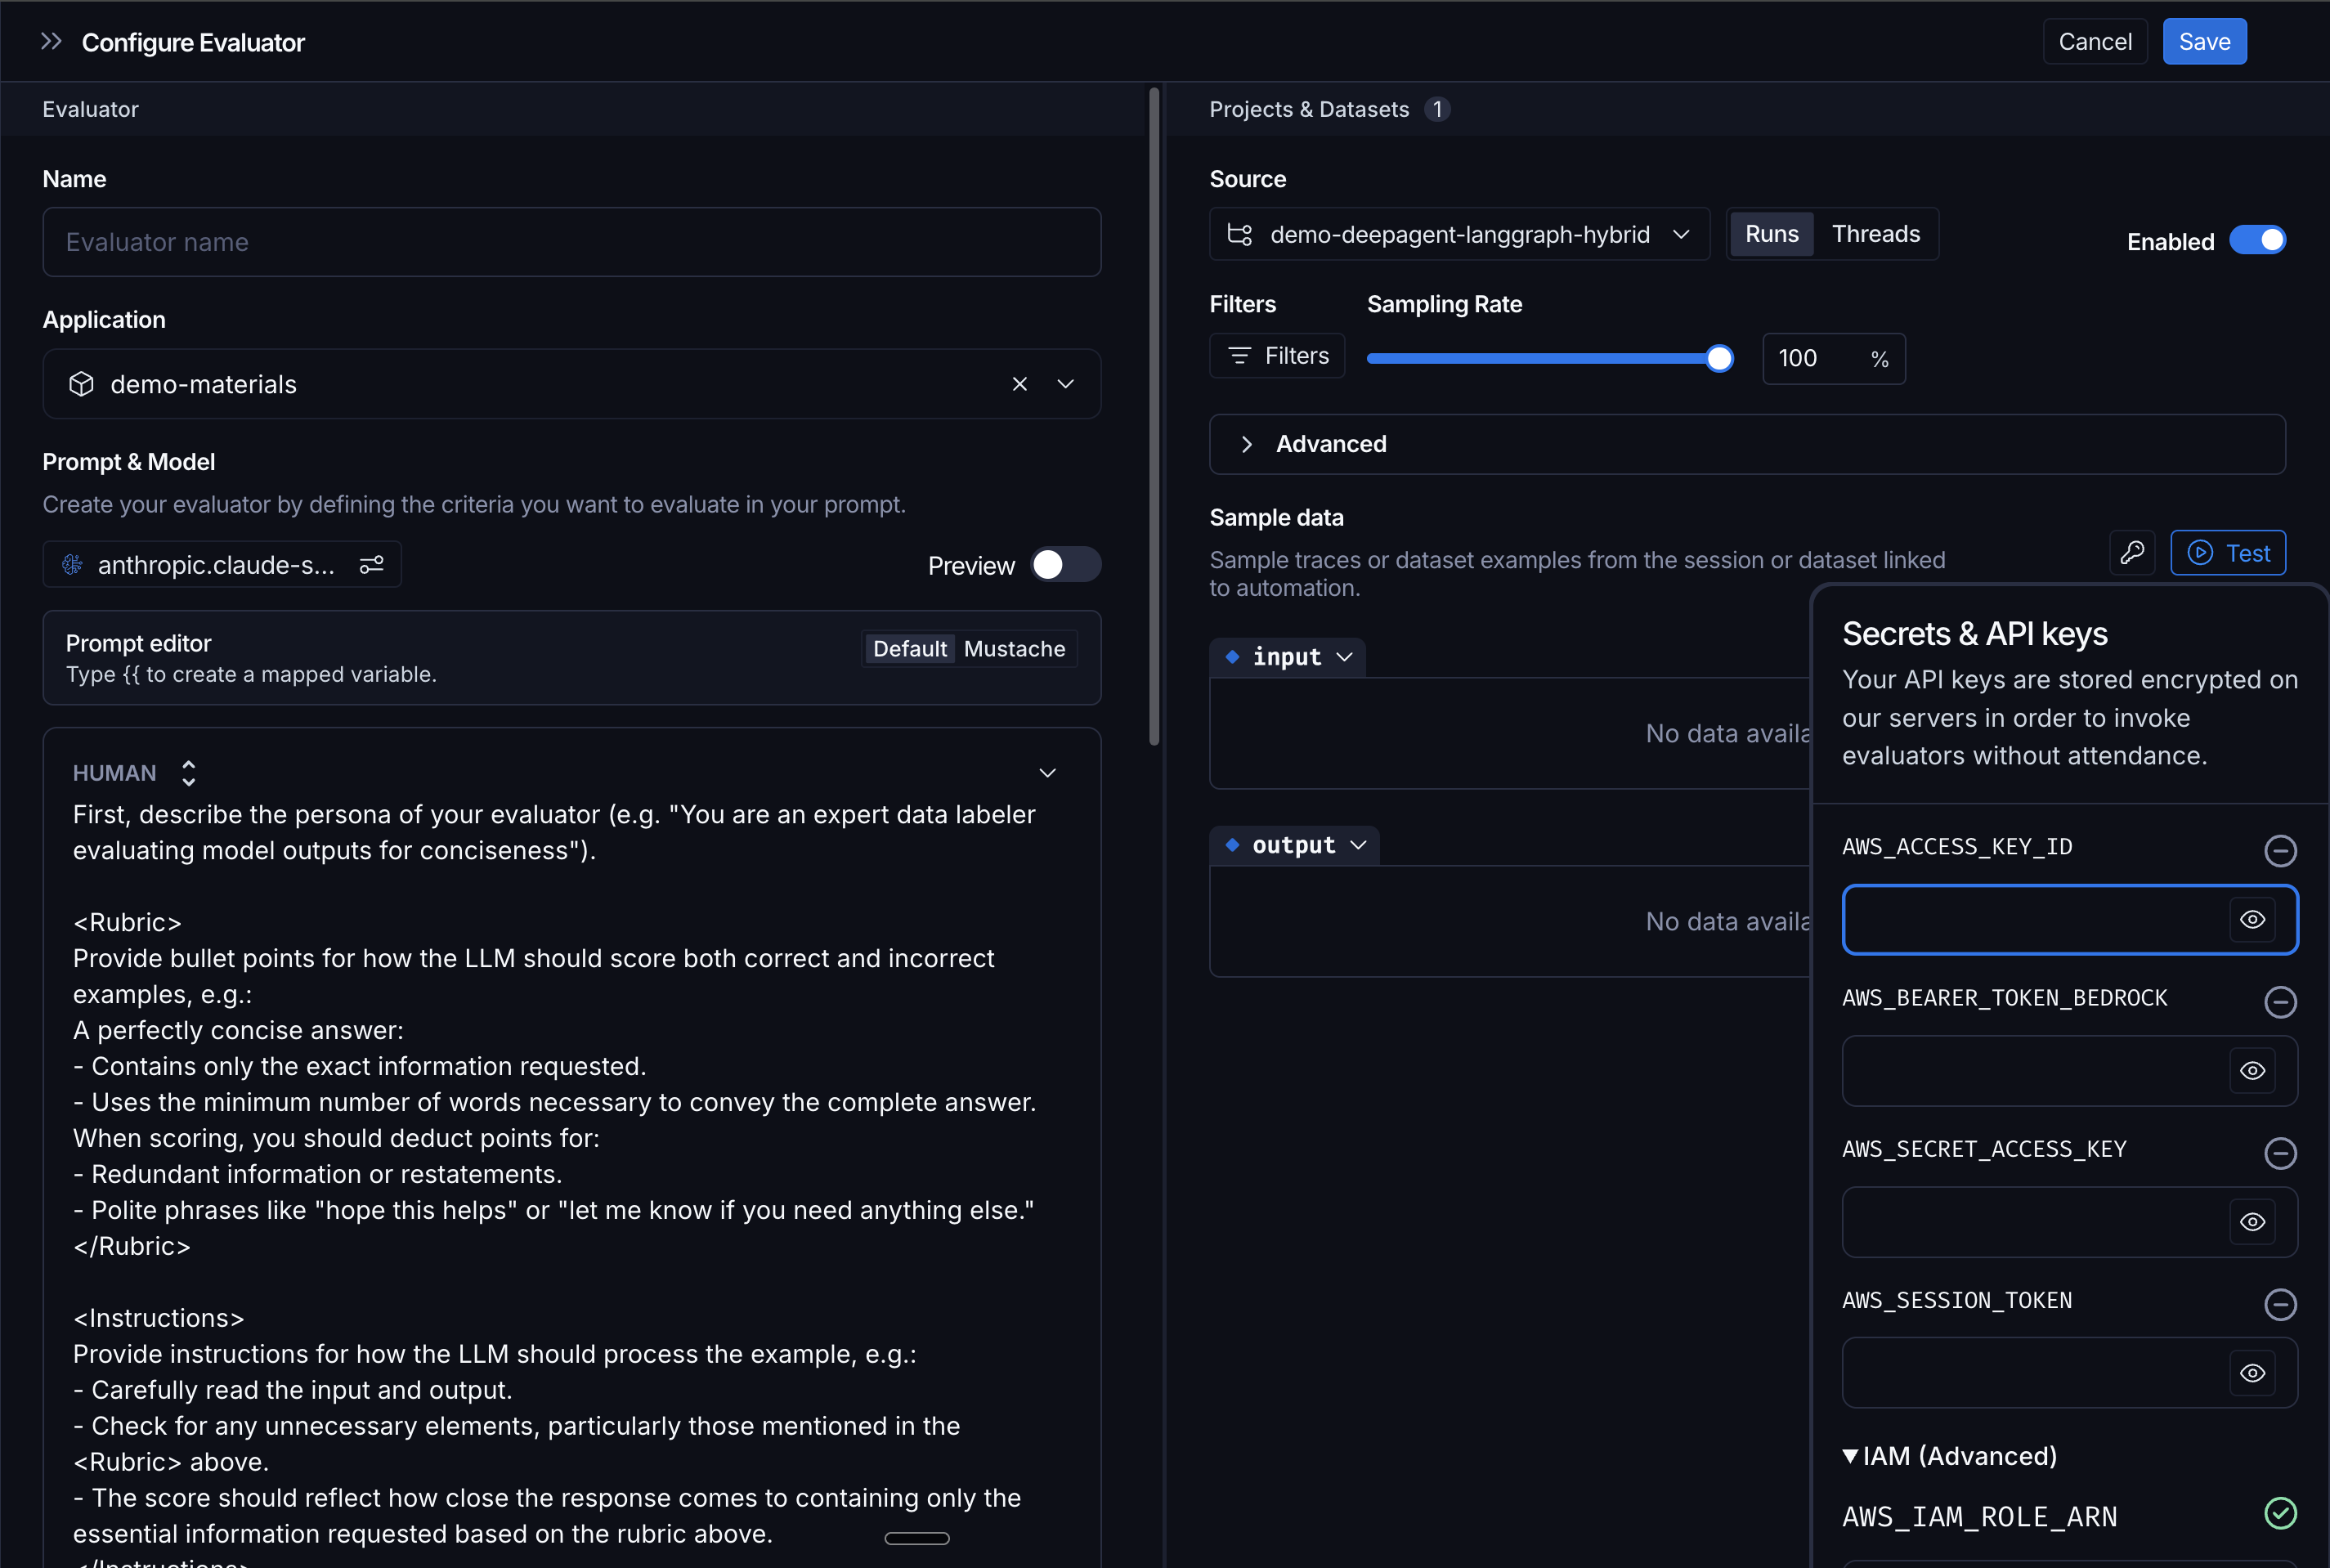Edit the sampling rate percent field
This screenshot has width=2330, height=1568.
click(x=1833, y=358)
